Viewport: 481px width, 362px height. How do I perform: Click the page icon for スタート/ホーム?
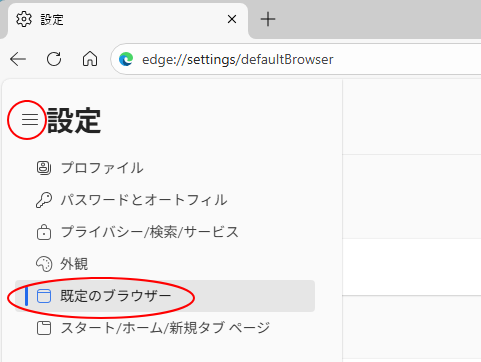[x=44, y=328]
